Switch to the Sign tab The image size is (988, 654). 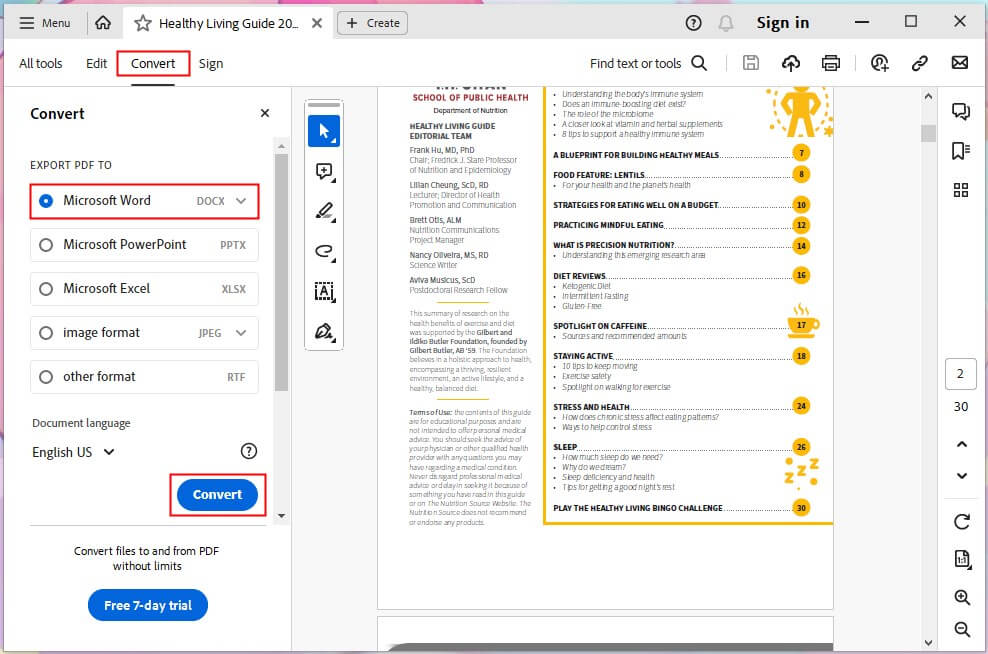click(211, 64)
